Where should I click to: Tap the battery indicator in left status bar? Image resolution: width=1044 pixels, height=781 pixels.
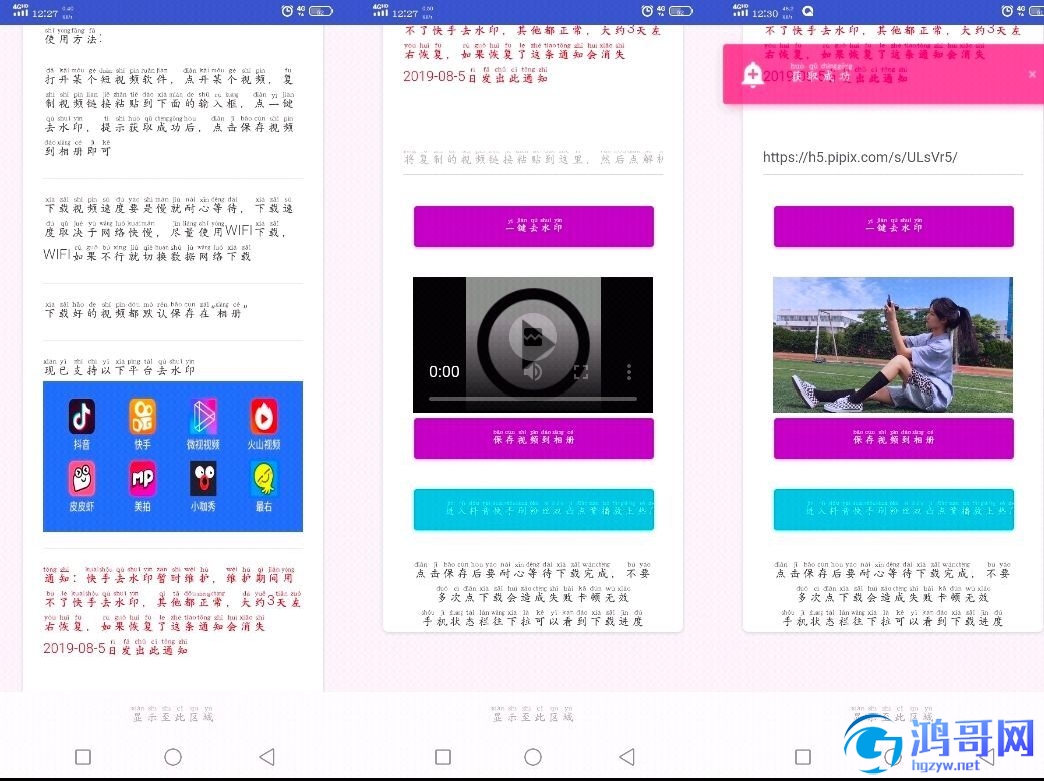pos(321,11)
